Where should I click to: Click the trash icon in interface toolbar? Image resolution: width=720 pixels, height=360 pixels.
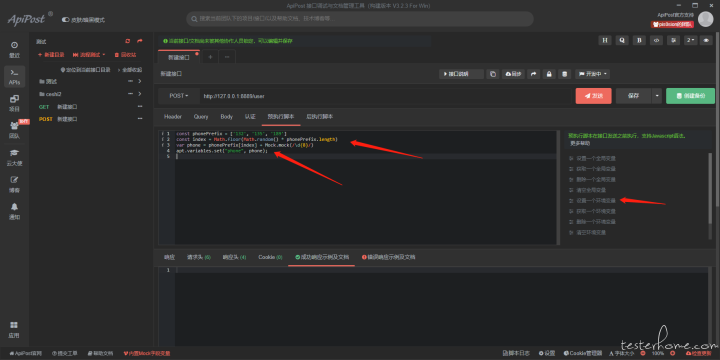(x=565, y=74)
